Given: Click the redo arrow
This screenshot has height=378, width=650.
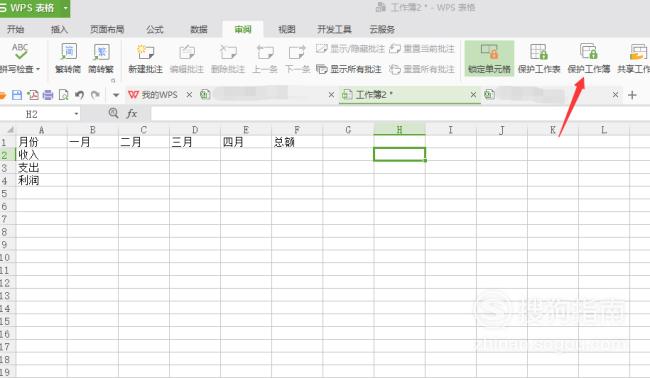Looking at the screenshot, I should pos(95,95).
